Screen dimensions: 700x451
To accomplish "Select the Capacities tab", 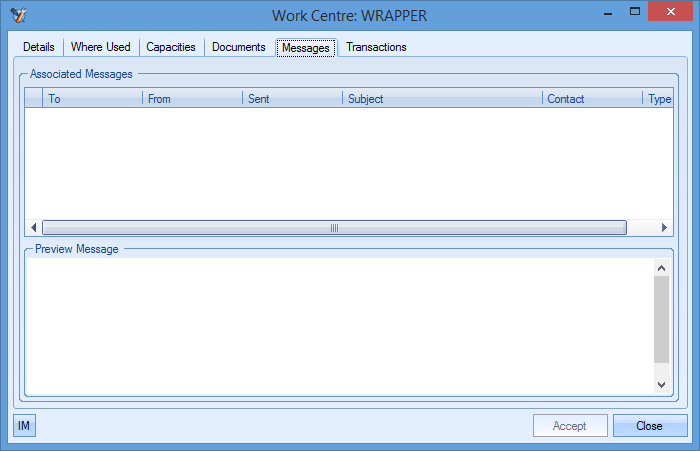I will 171,47.
